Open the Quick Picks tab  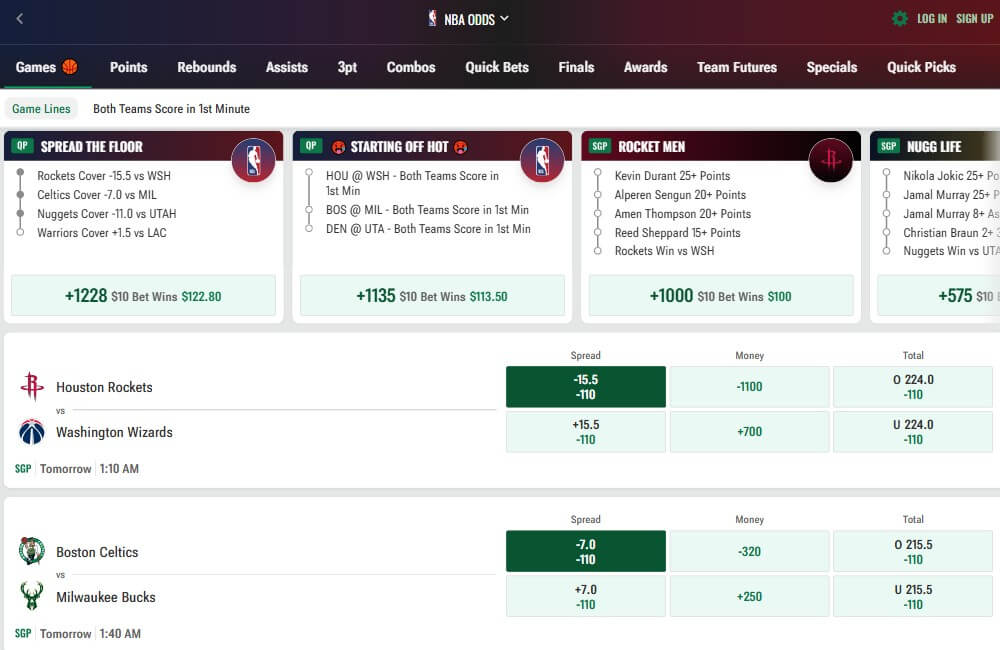pos(921,67)
